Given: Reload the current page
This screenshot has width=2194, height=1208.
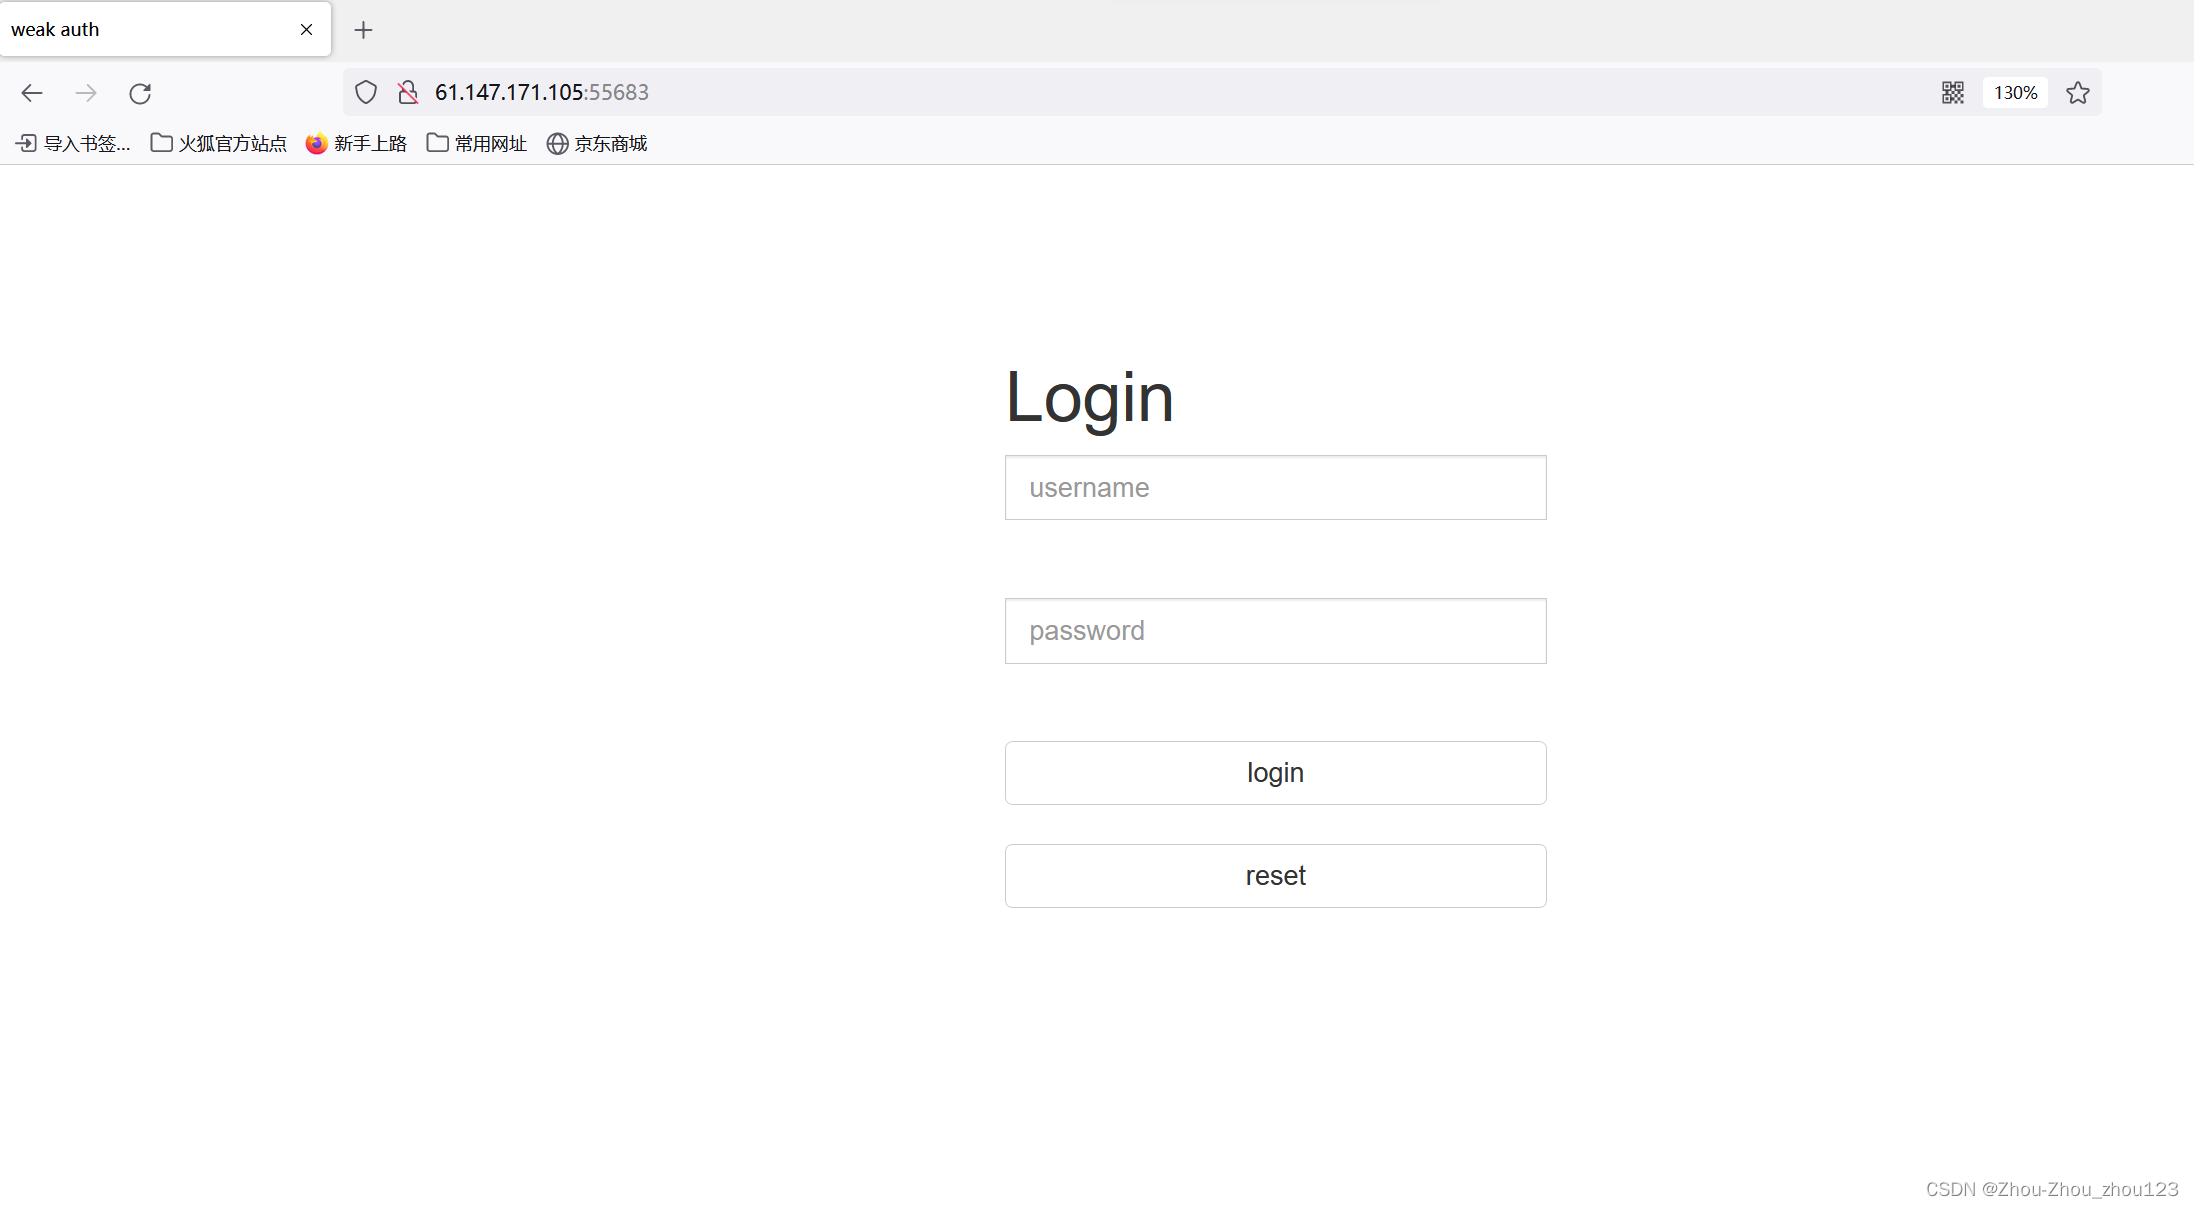Looking at the screenshot, I should coord(140,93).
